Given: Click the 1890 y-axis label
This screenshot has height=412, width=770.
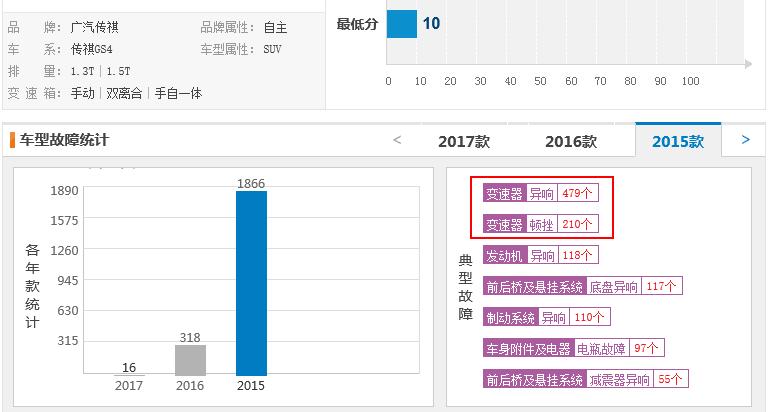Looking at the screenshot, I should (x=64, y=191).
